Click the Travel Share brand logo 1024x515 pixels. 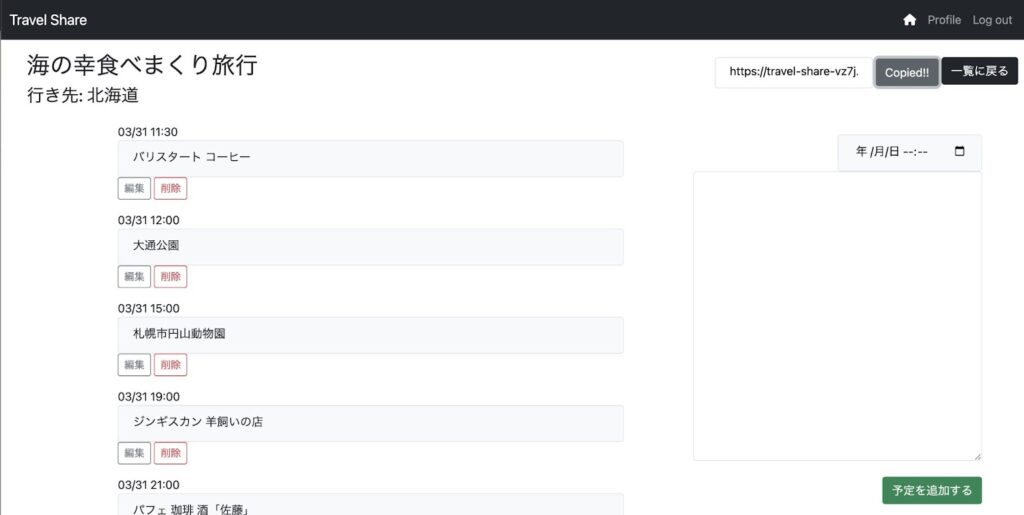coord(48,20)
